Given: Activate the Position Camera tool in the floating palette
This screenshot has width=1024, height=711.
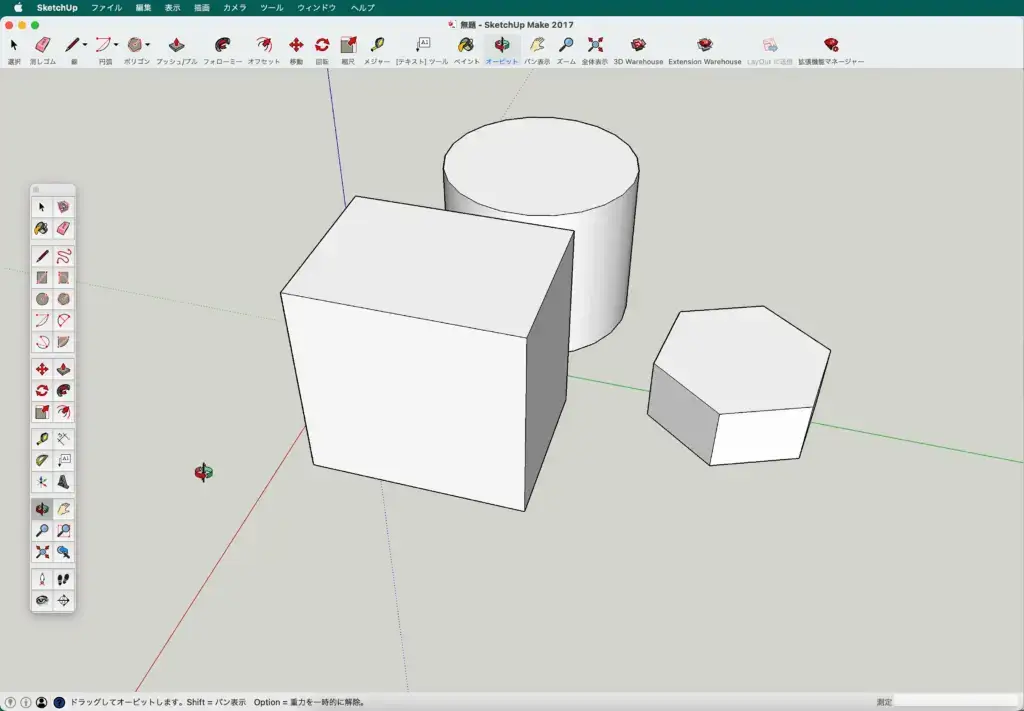Looking at the screenshot, I should pyautogui.click(x=42, y=579).
